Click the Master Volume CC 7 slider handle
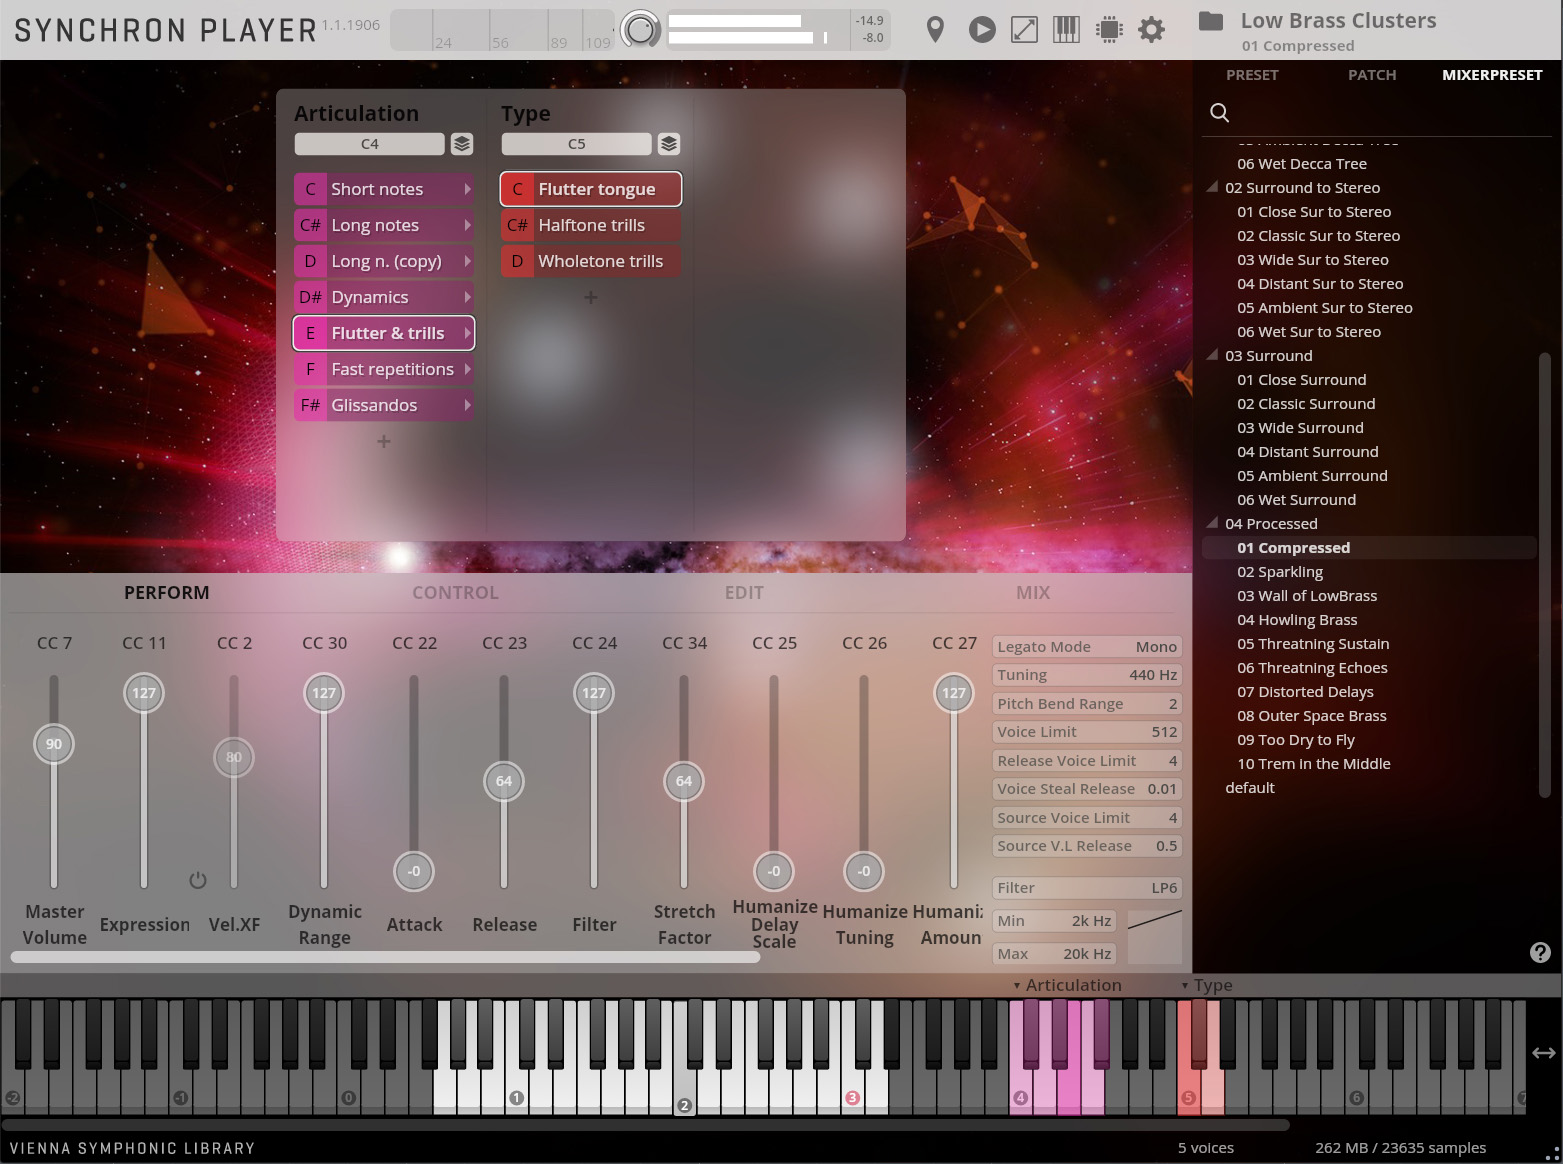 point(54,744)
